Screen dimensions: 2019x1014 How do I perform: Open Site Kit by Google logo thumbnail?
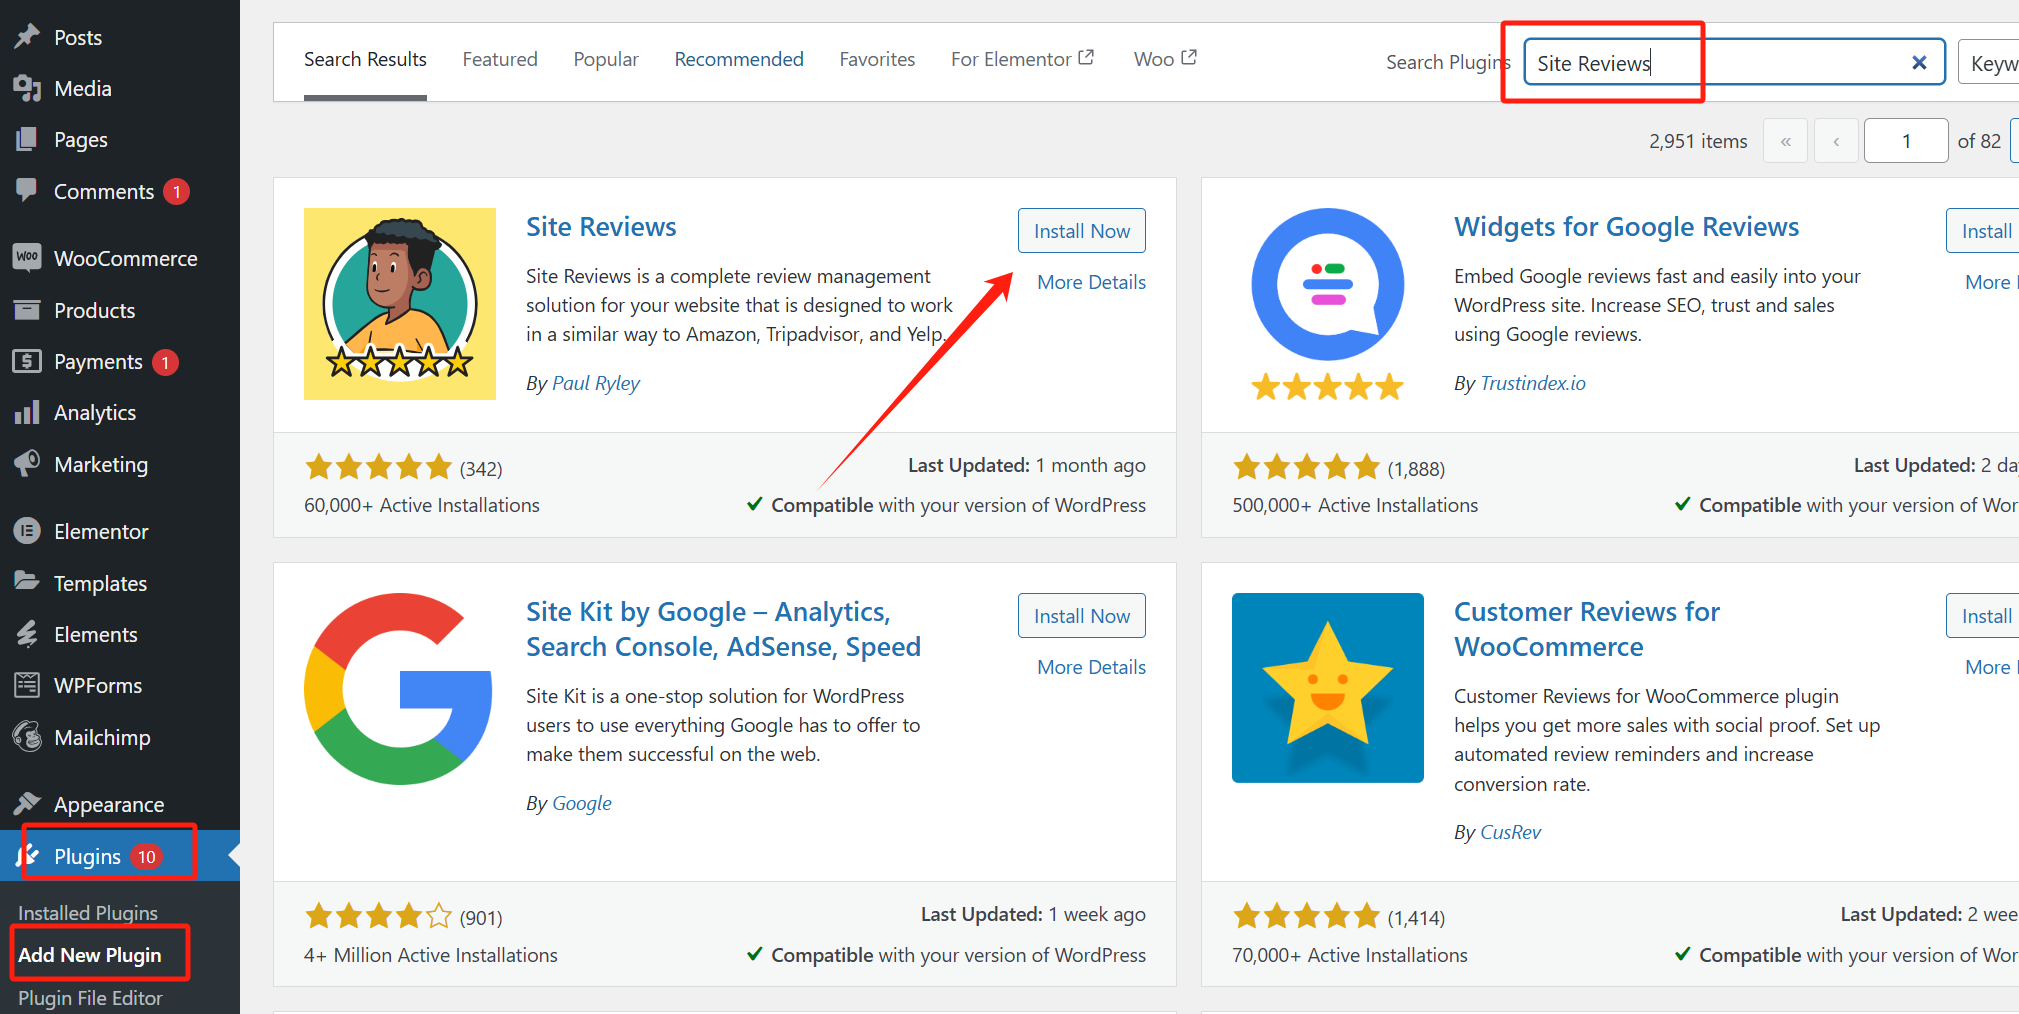point(400,689)
